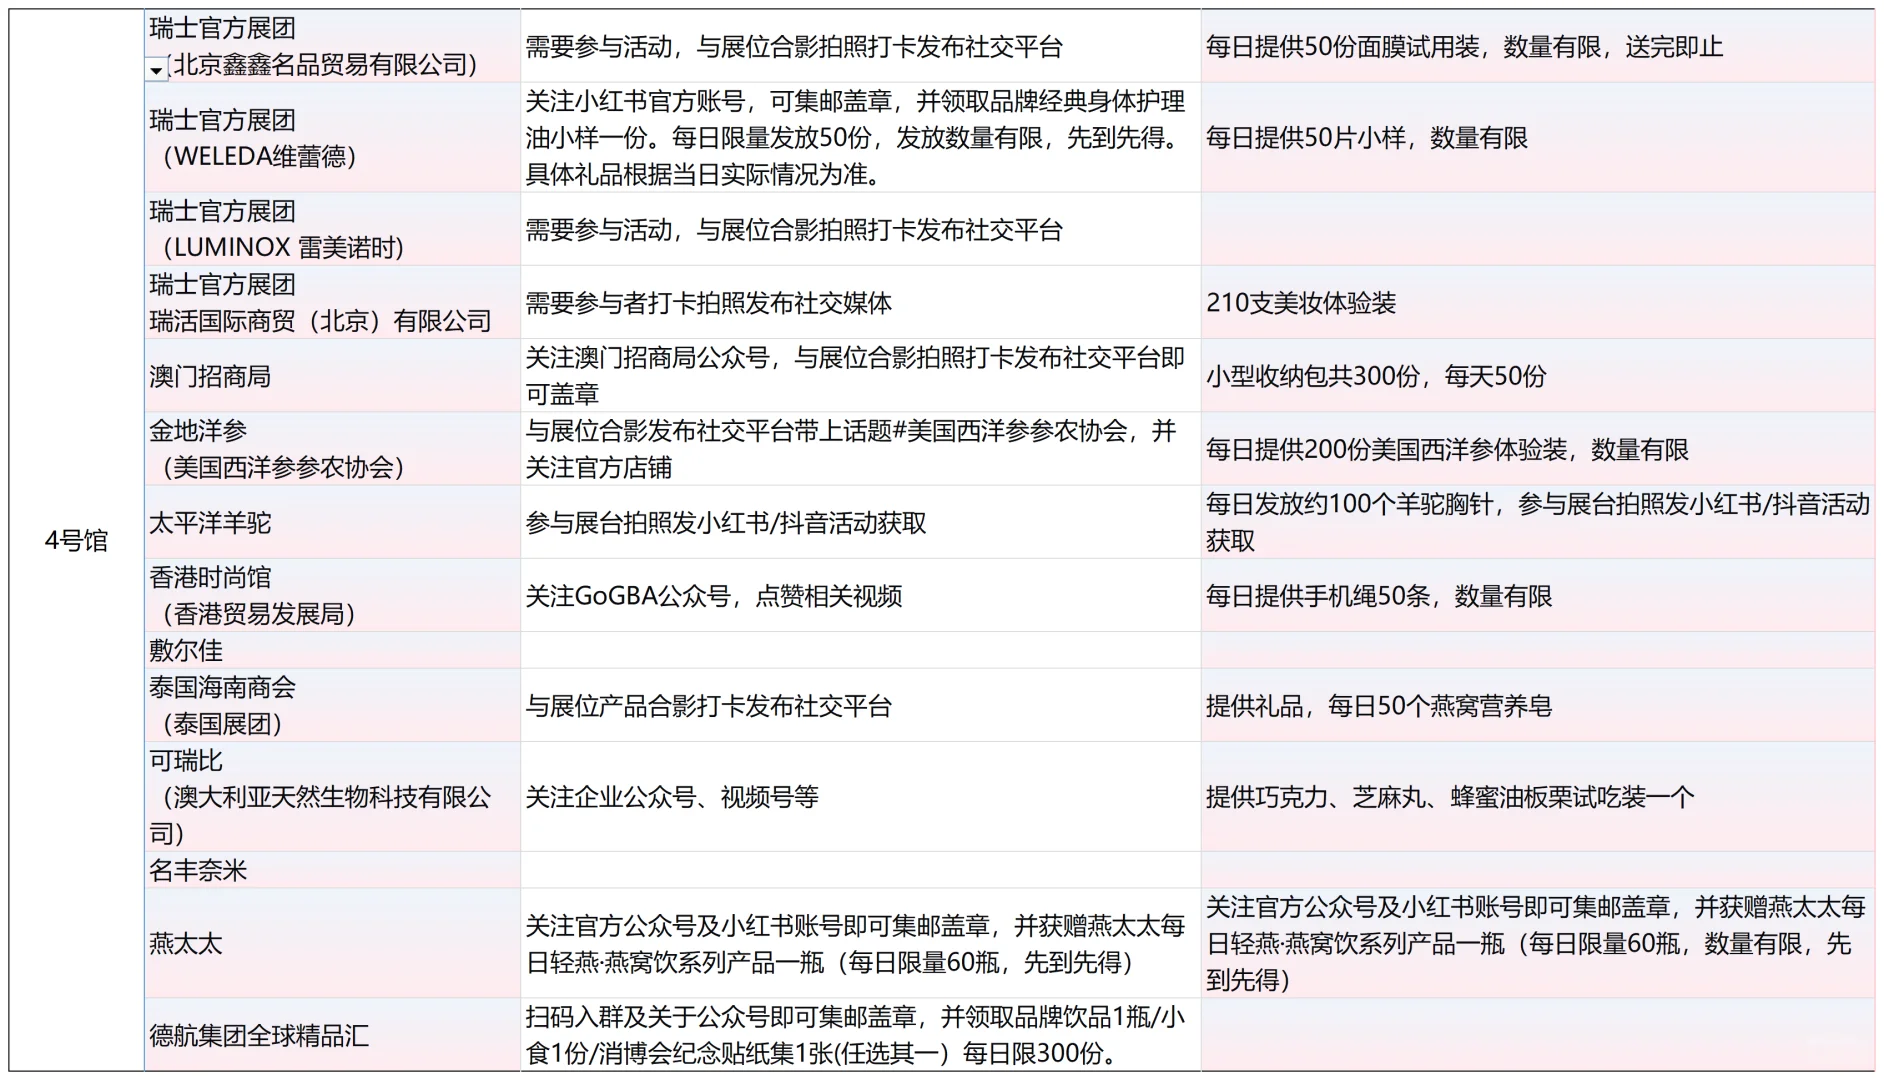The height and width of the screenshot is (1080, 1884).
Task: Select the 香港时尚馆（香港贸易发展局）cell
Action: (x=332, y=595)
